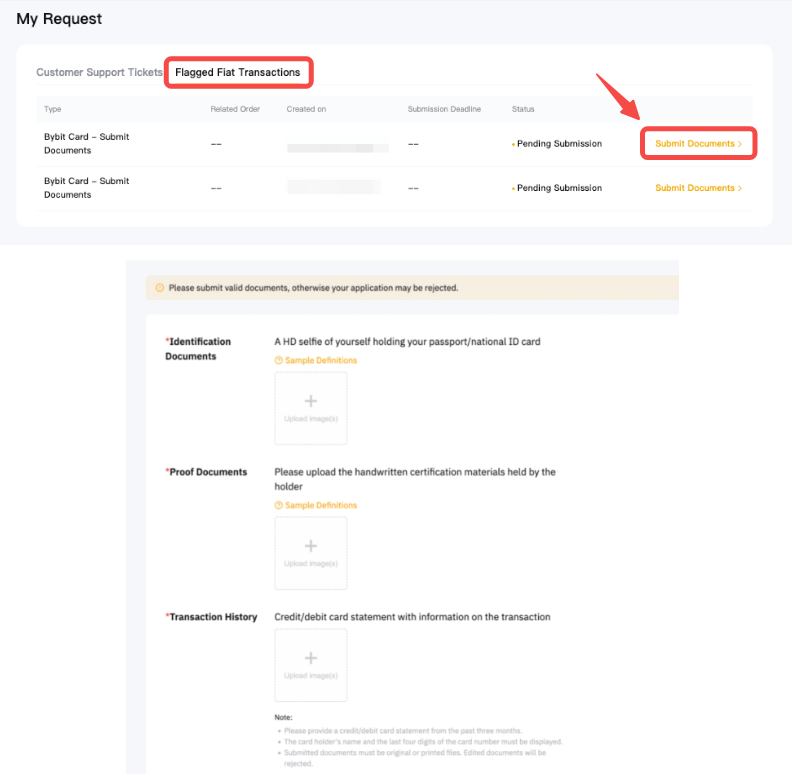Screen dimensions: 792x774
Task: Click the Type column header
Action: [53, 108]
